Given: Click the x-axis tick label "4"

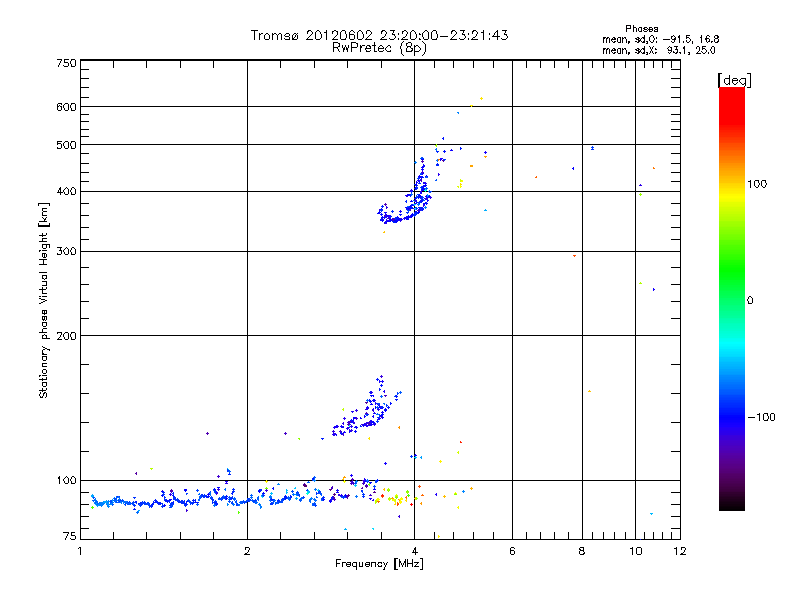Looking at the screenshot, I should pos(415,551).
